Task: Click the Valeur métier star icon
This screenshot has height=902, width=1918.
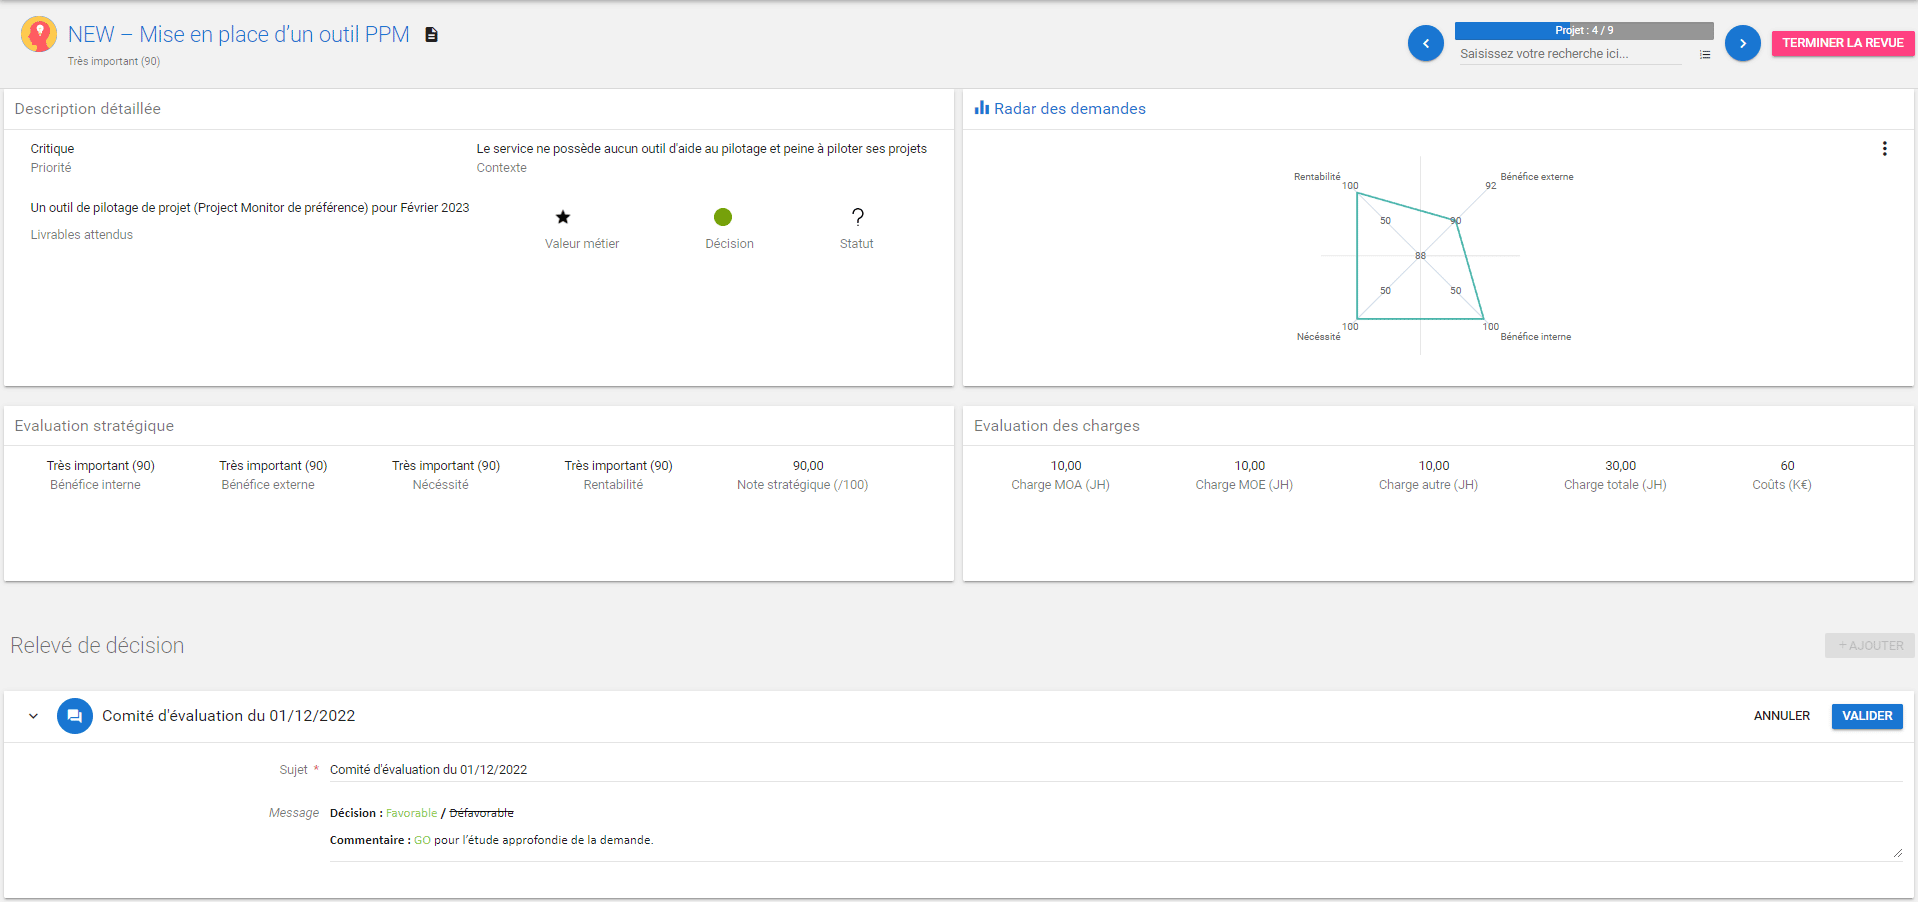Action: tap(563, 217)
